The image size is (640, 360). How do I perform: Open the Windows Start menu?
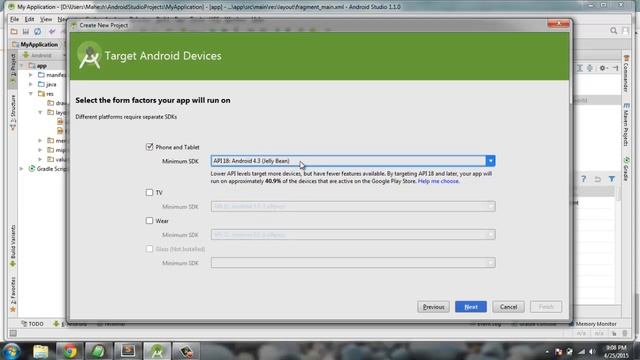coord(11,351)
